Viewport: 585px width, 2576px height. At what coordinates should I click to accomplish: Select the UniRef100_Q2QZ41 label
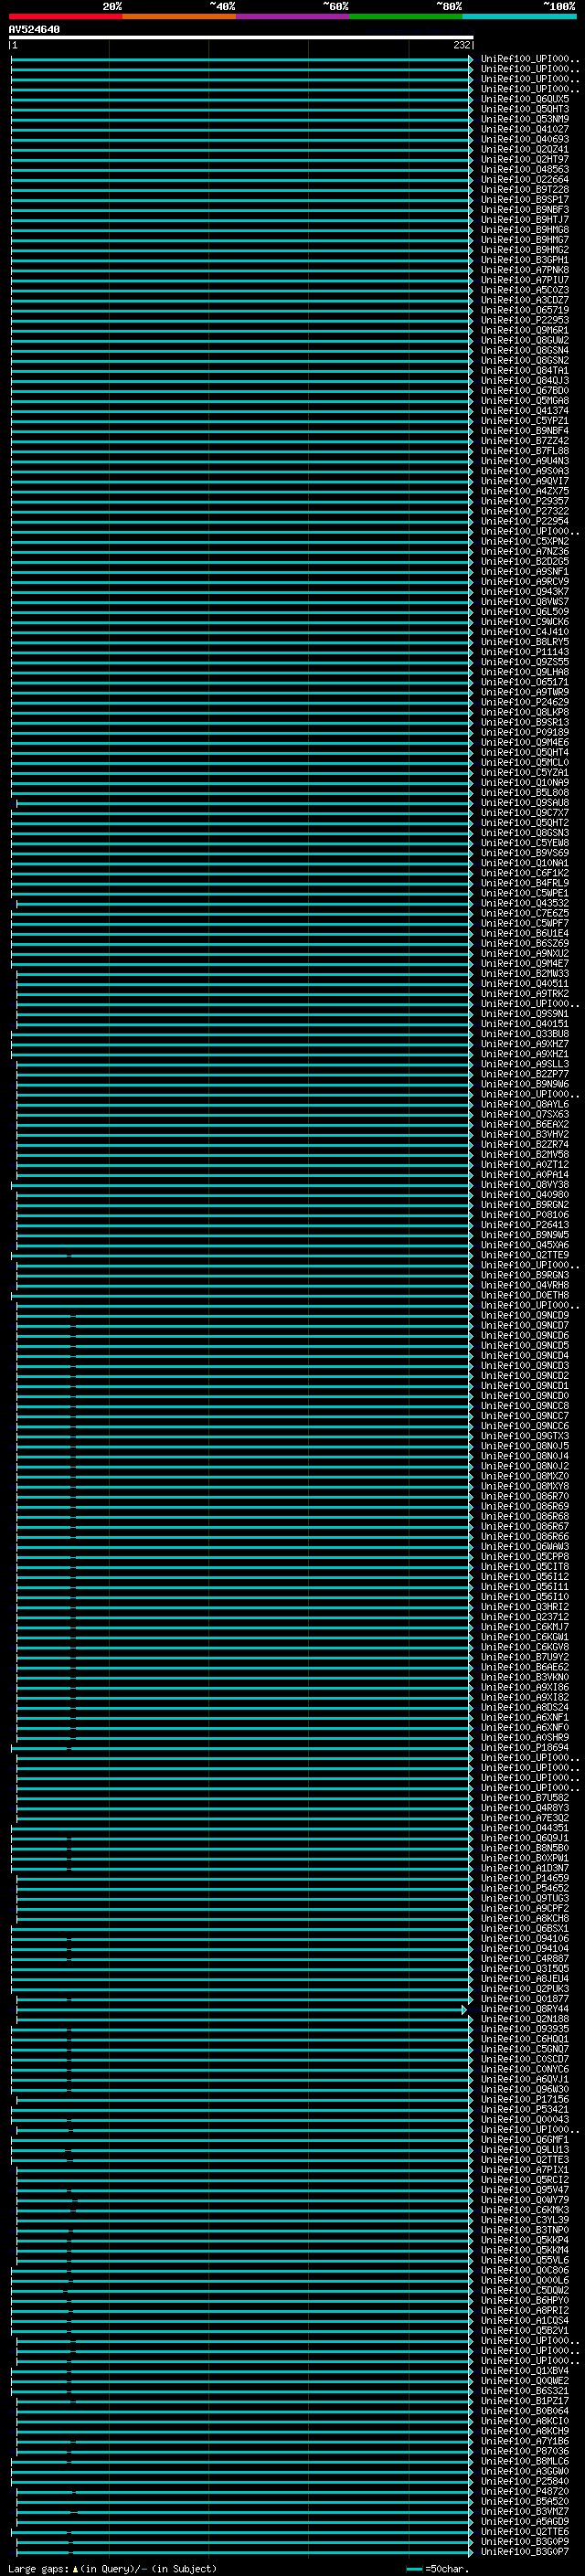point(524,149)
